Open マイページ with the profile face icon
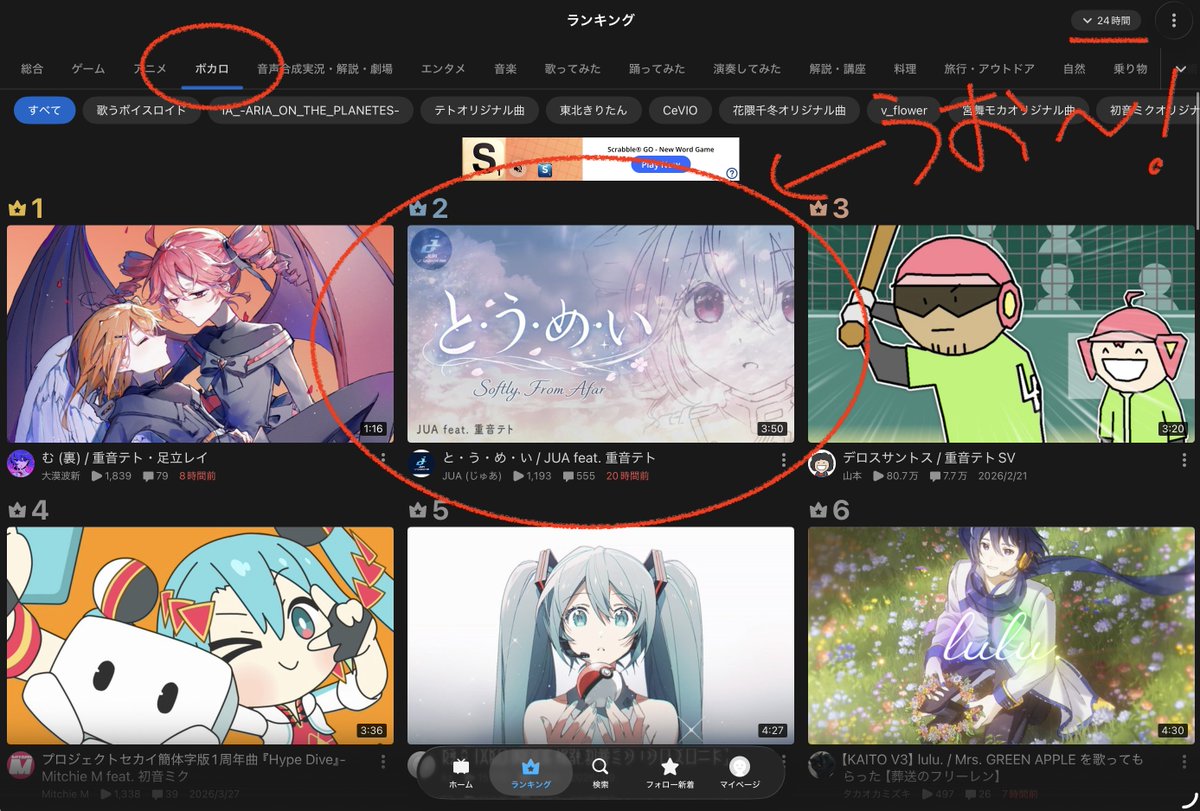Image resolution: width=1200 pixels, height=811 pixels. click(x=738, y=764)
